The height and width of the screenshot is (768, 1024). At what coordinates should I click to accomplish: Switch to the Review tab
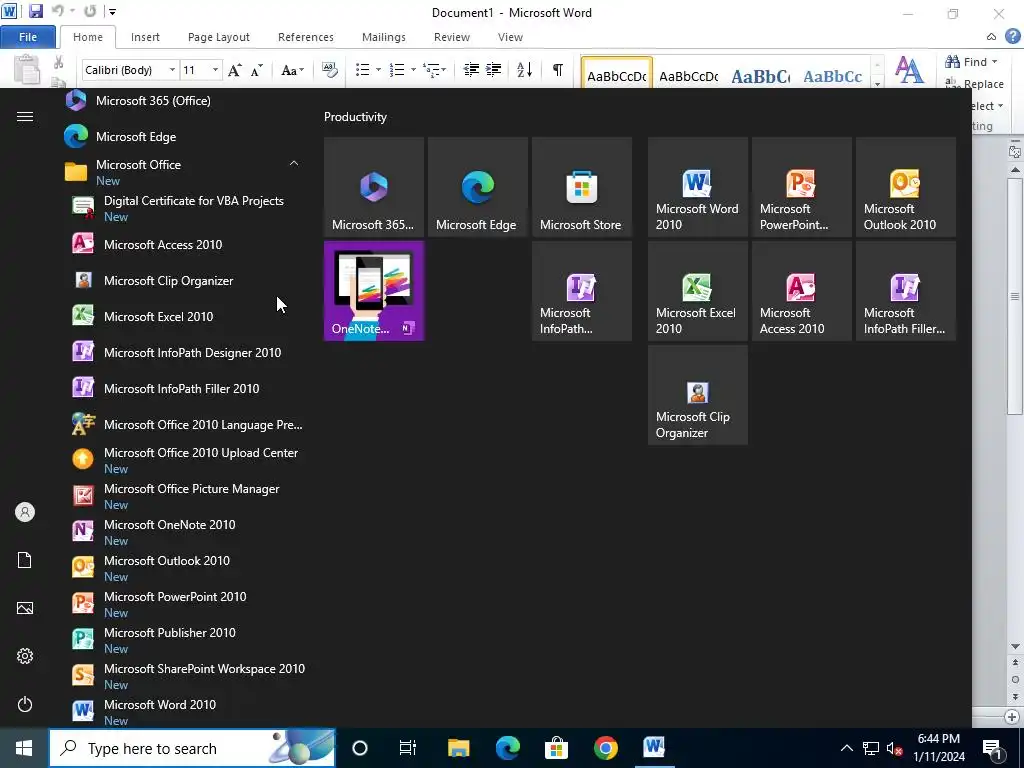point(452,37)
